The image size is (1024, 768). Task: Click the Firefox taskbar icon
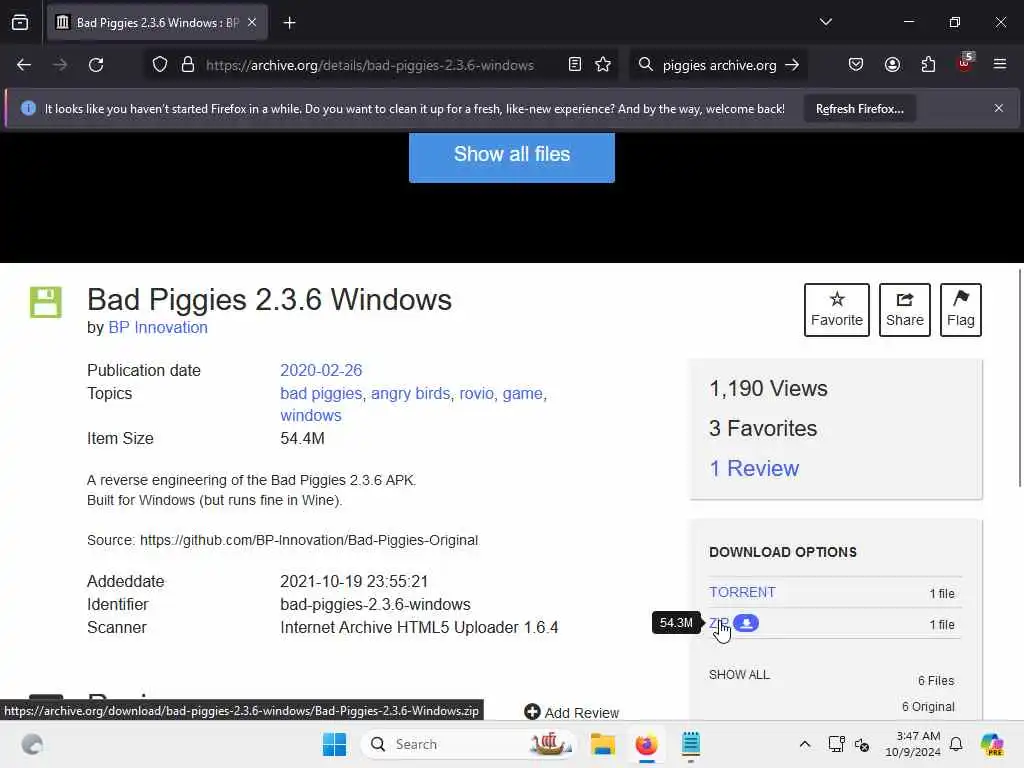click(x=646, y=744)
